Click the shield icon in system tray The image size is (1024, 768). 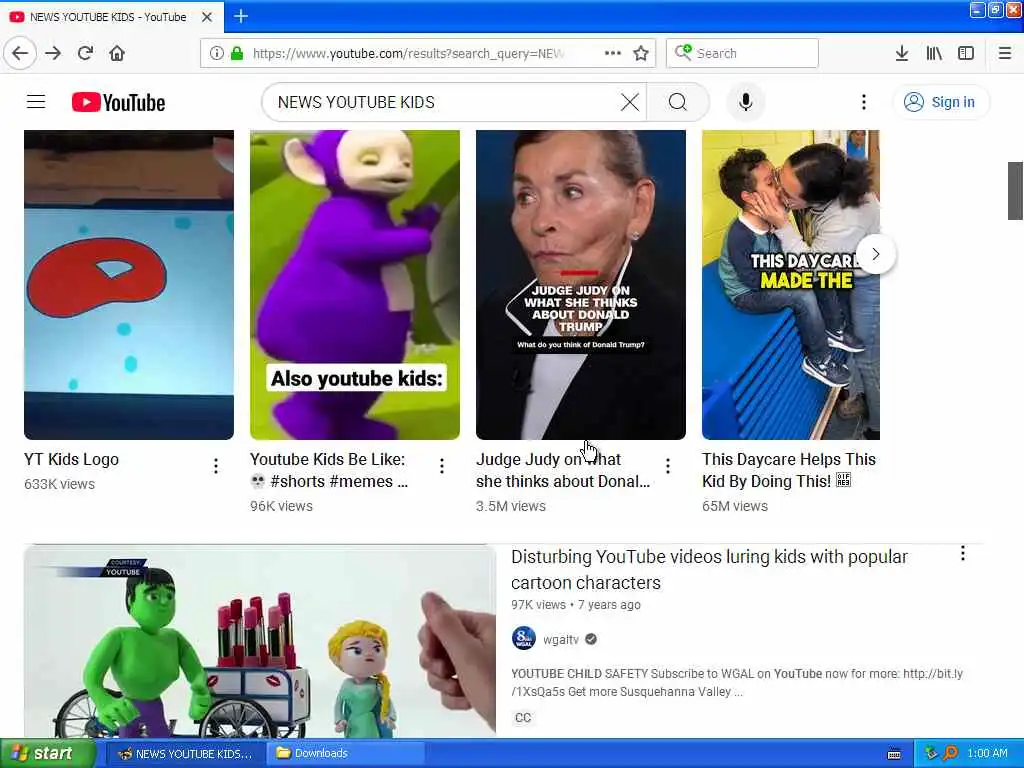point(931,753)
